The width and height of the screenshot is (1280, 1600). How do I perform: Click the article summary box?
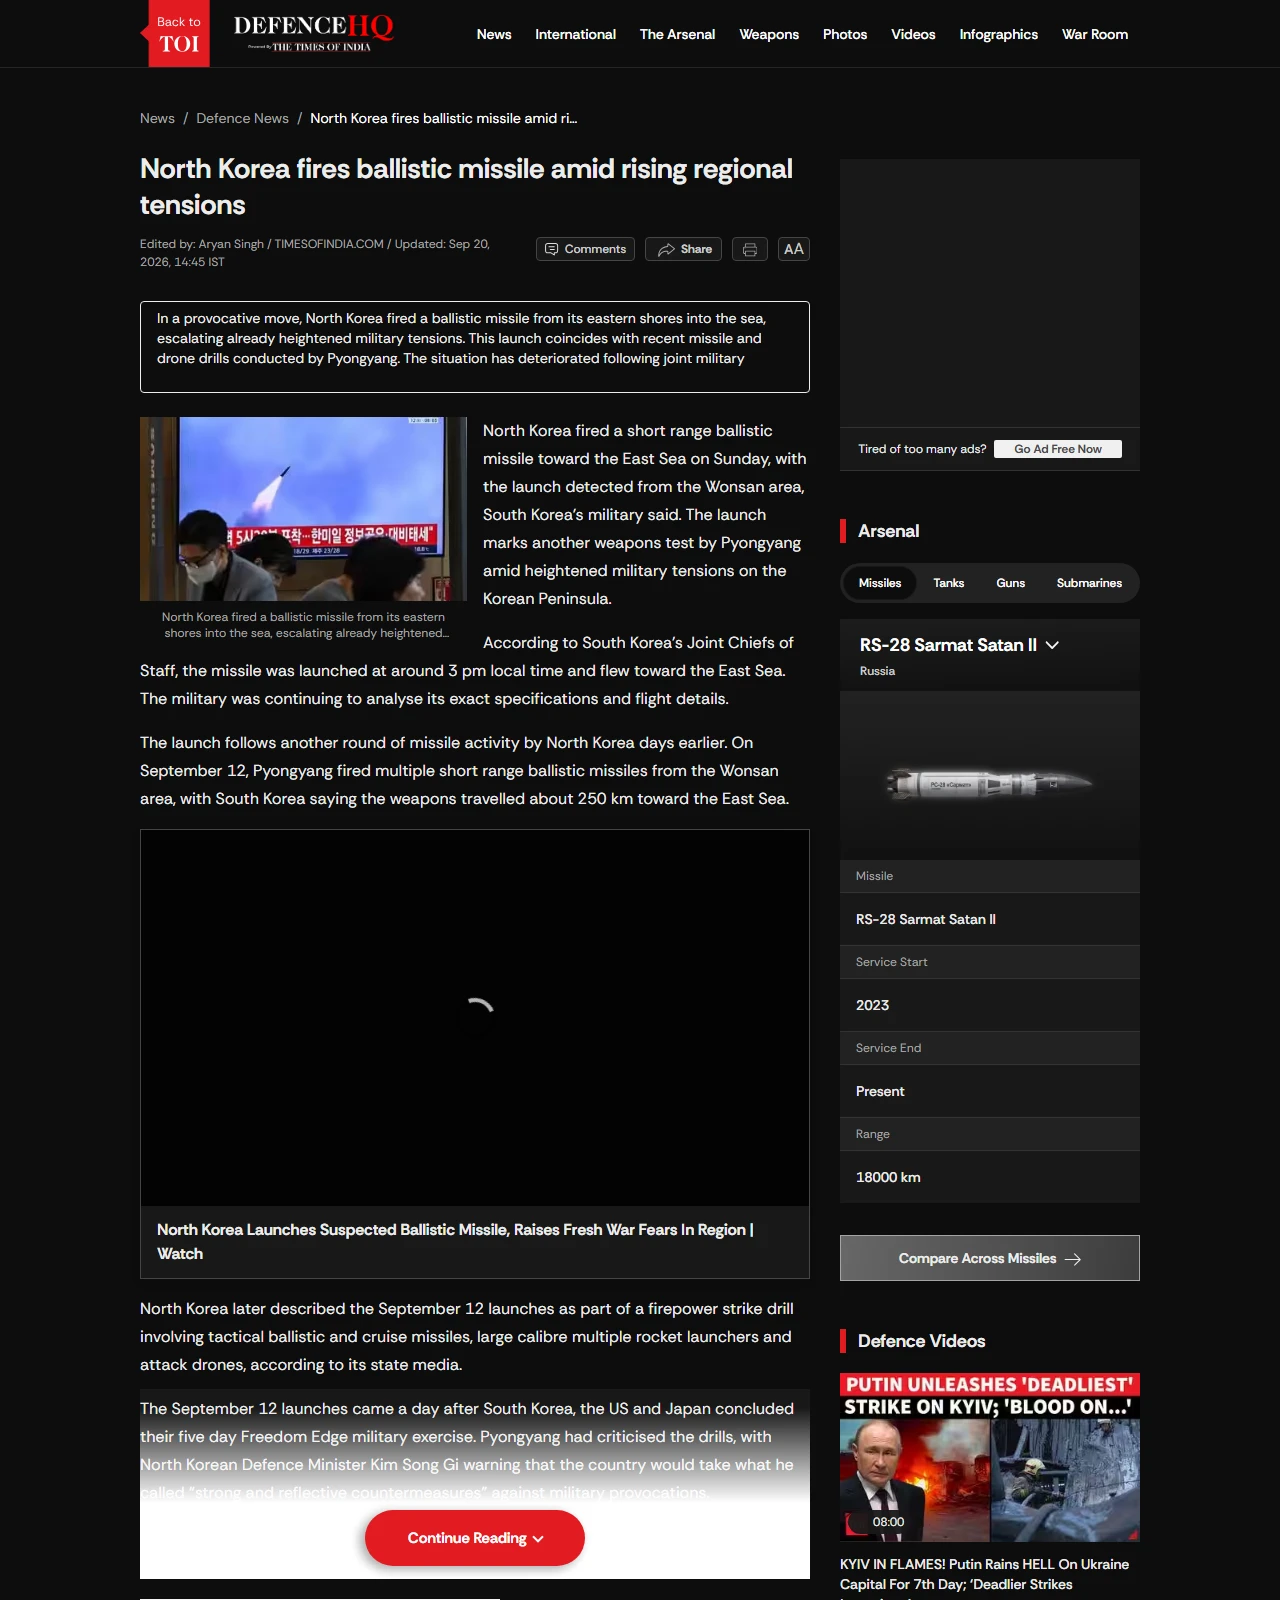tap(475, 347)
